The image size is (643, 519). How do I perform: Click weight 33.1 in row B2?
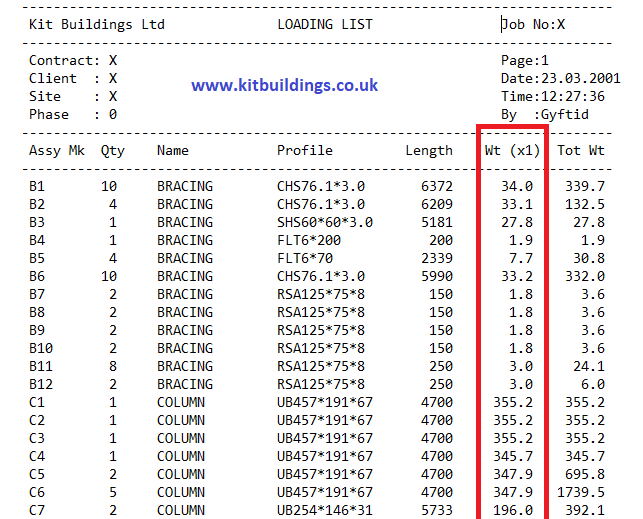click(x=517, y=204)
